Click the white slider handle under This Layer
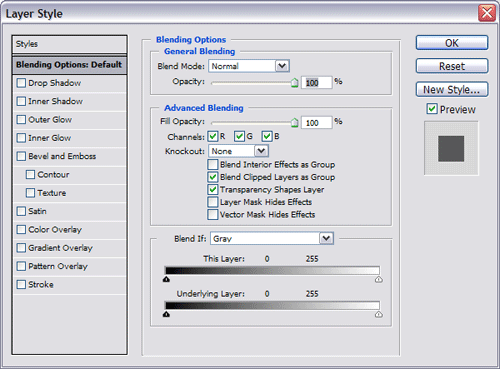This screenshot has height=369, width=500. pos(379,279)
